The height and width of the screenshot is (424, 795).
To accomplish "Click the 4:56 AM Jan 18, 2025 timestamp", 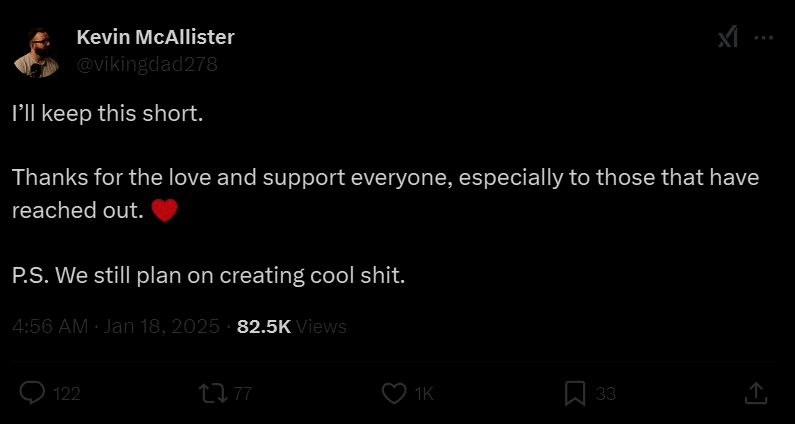I will [x=118, y=326].
